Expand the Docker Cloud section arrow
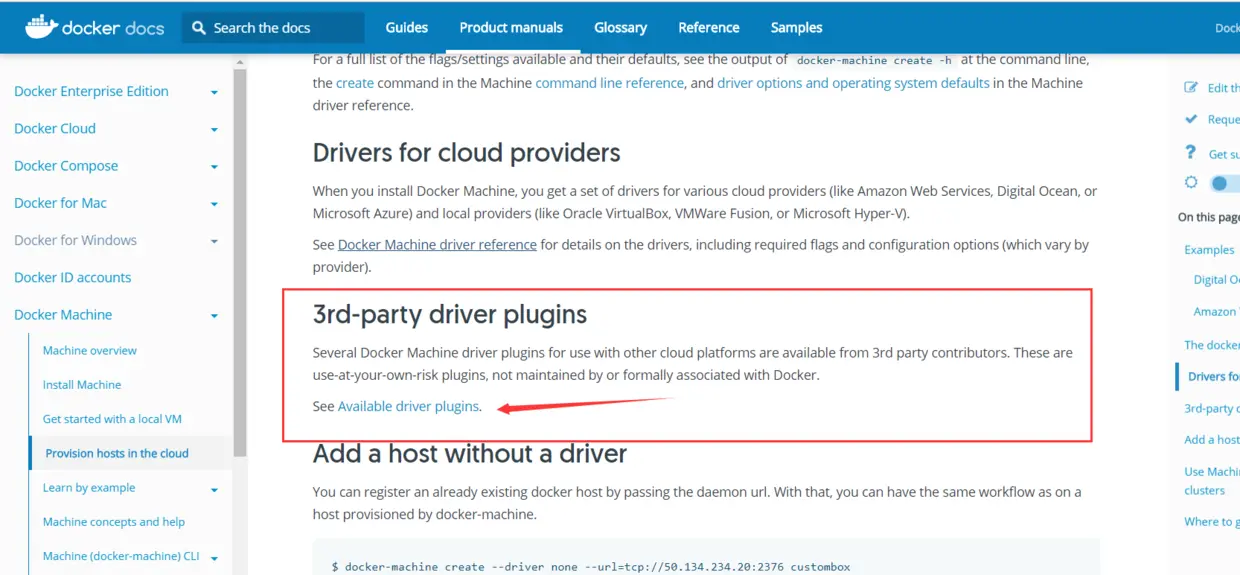 tap(214, 129)
